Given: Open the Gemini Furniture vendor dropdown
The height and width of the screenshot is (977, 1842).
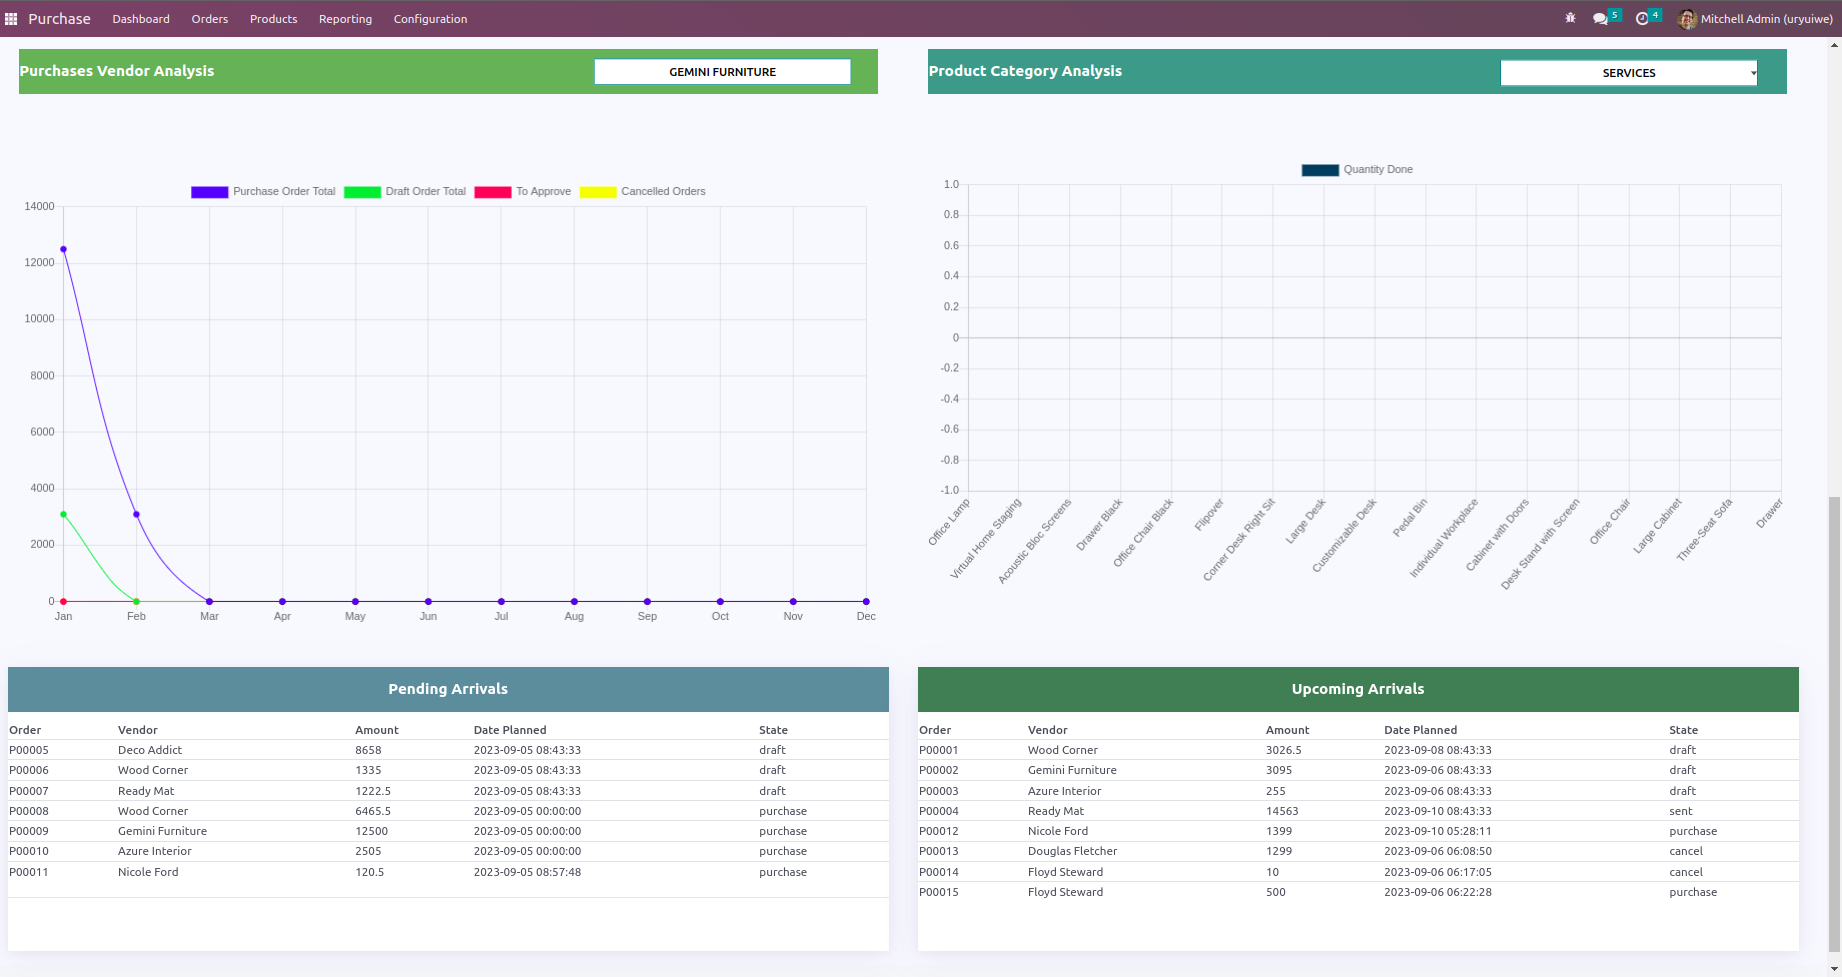Looking at the screenshot, I should [x=722, y=72].
